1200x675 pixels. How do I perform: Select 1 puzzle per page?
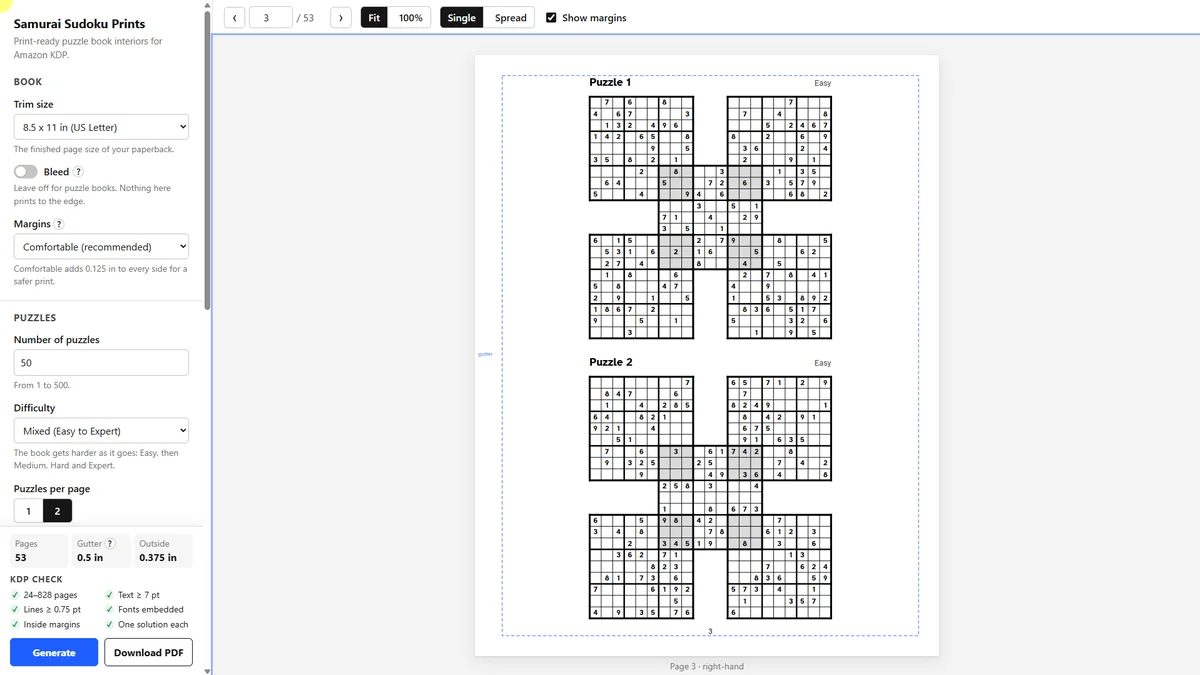[x=28, y=511]
